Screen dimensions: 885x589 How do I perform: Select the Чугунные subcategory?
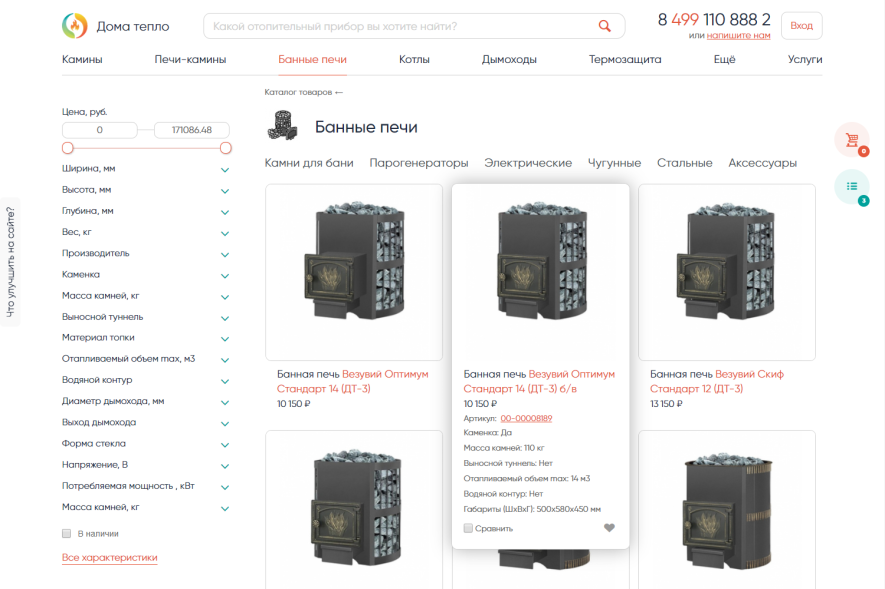pyautogui.click(x=614, y=163)
